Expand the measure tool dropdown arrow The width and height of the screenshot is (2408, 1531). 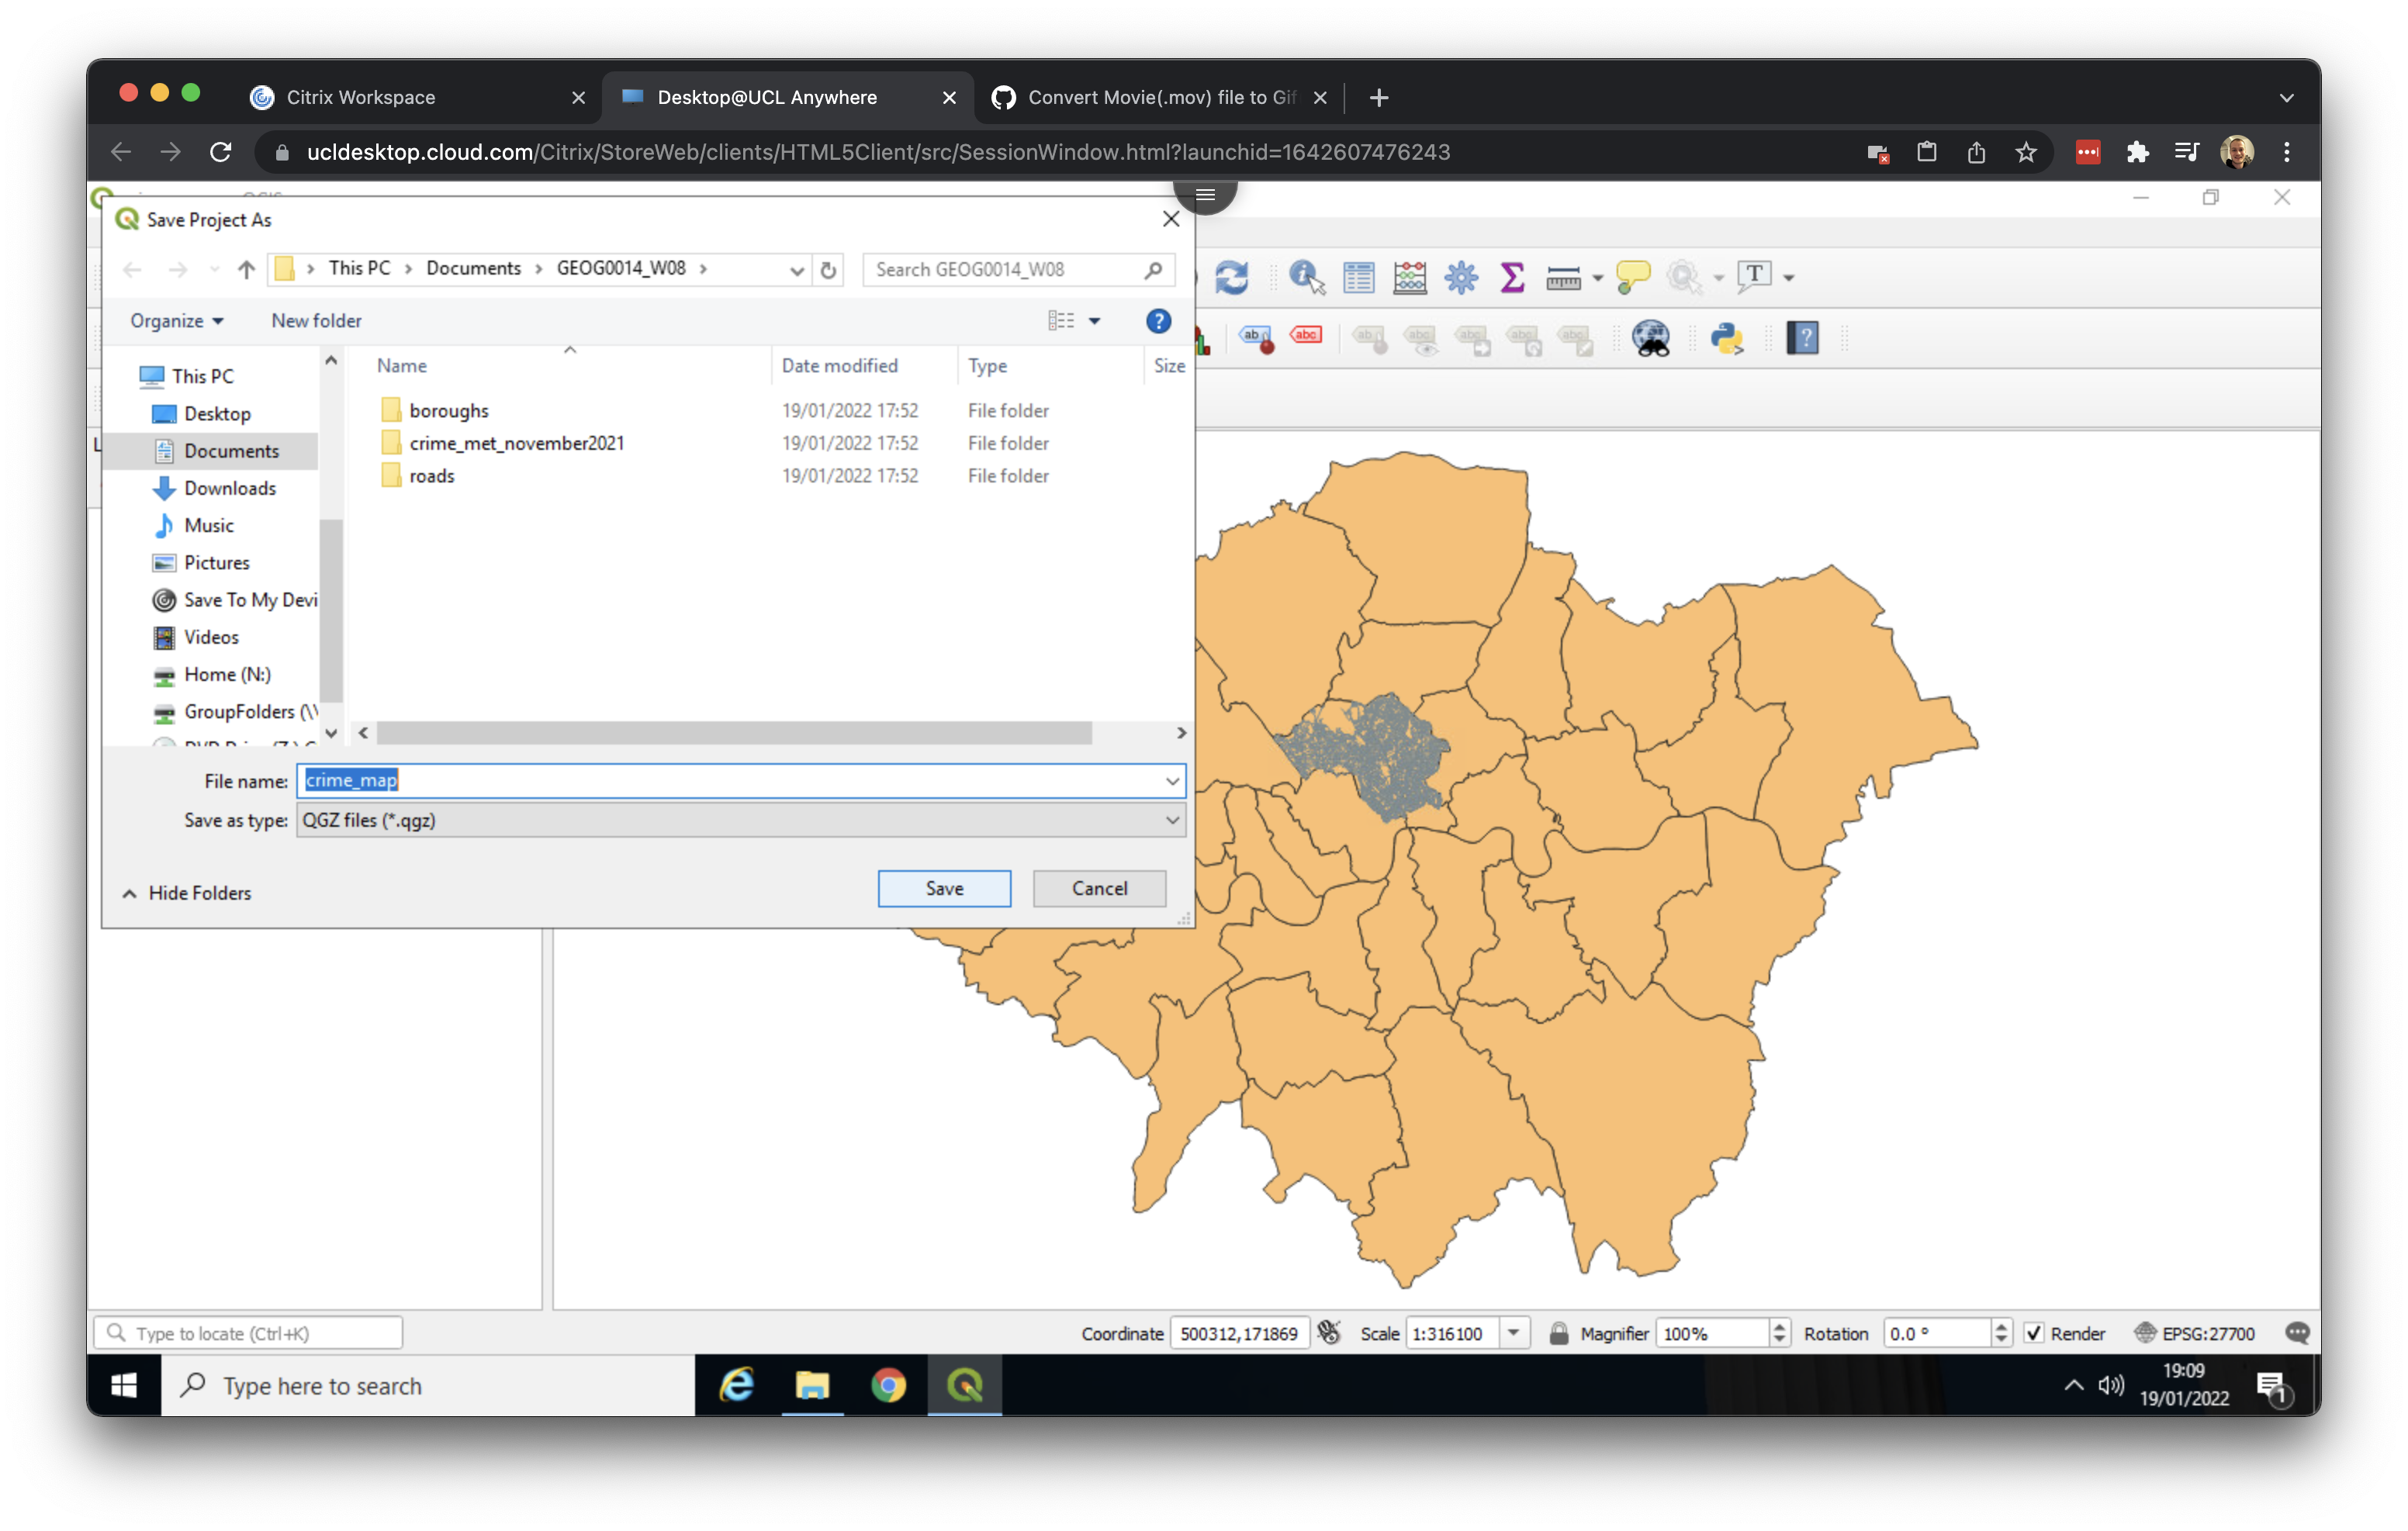point(1597,277)
